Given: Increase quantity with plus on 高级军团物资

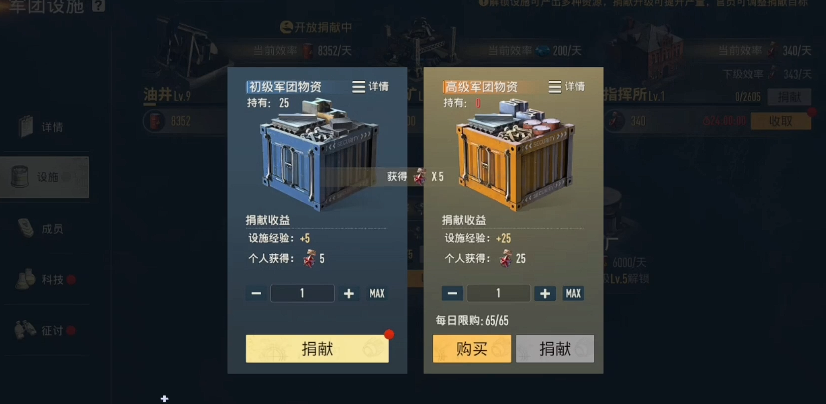Looking at the screenshot, I should click(545, 293).
